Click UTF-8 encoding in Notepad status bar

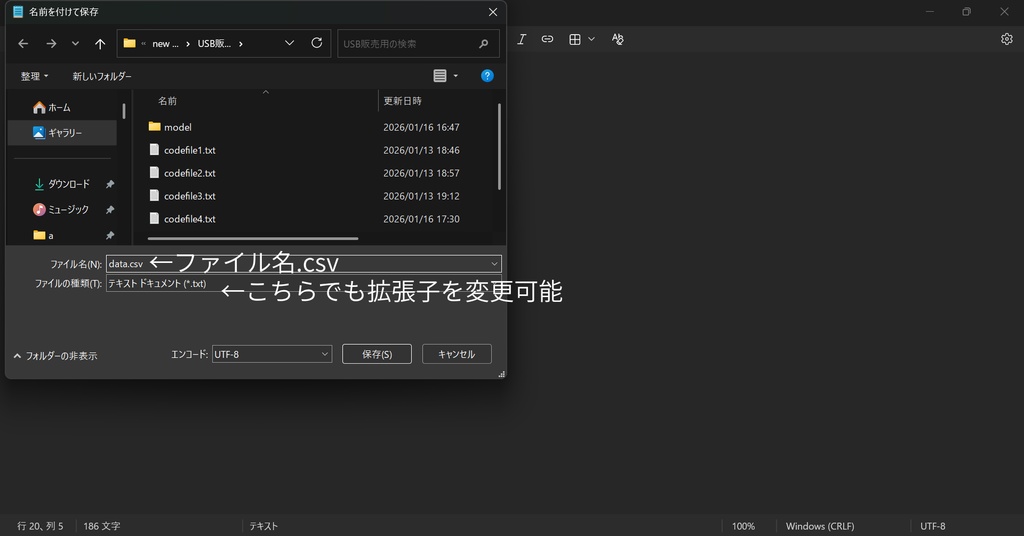pos(933,526)
